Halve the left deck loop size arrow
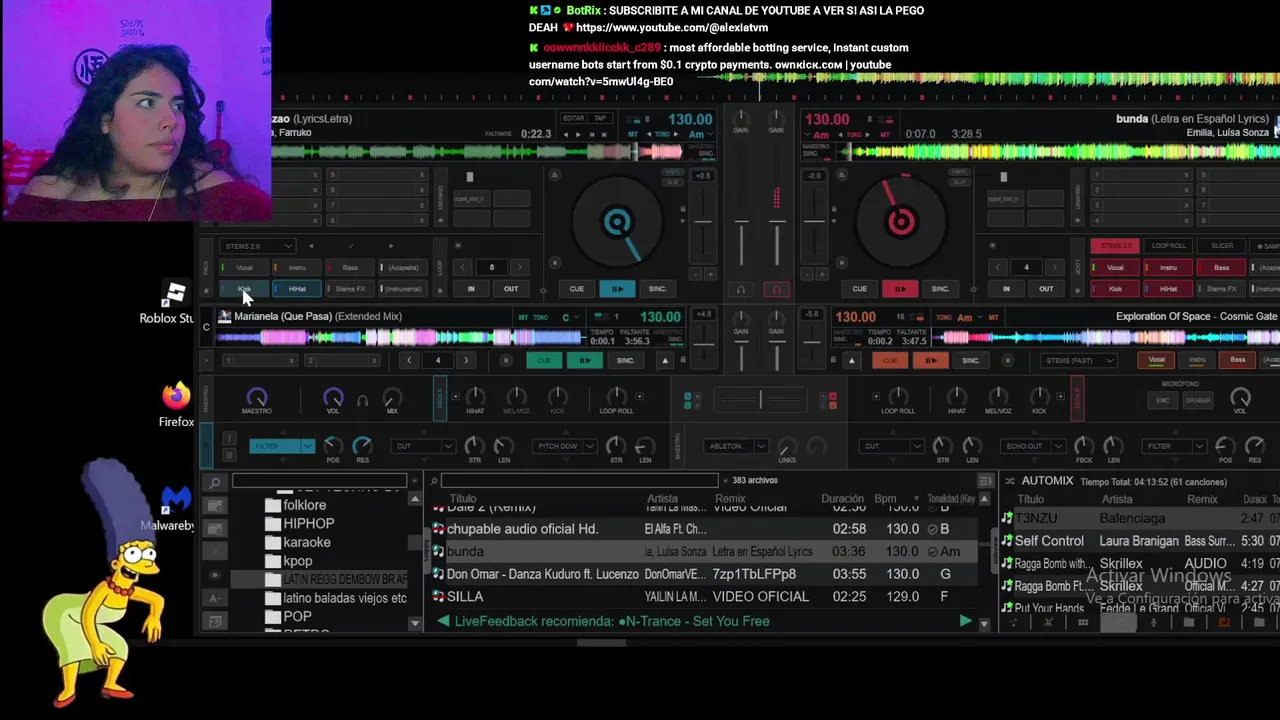1280x720 pixels. [463, 267]
